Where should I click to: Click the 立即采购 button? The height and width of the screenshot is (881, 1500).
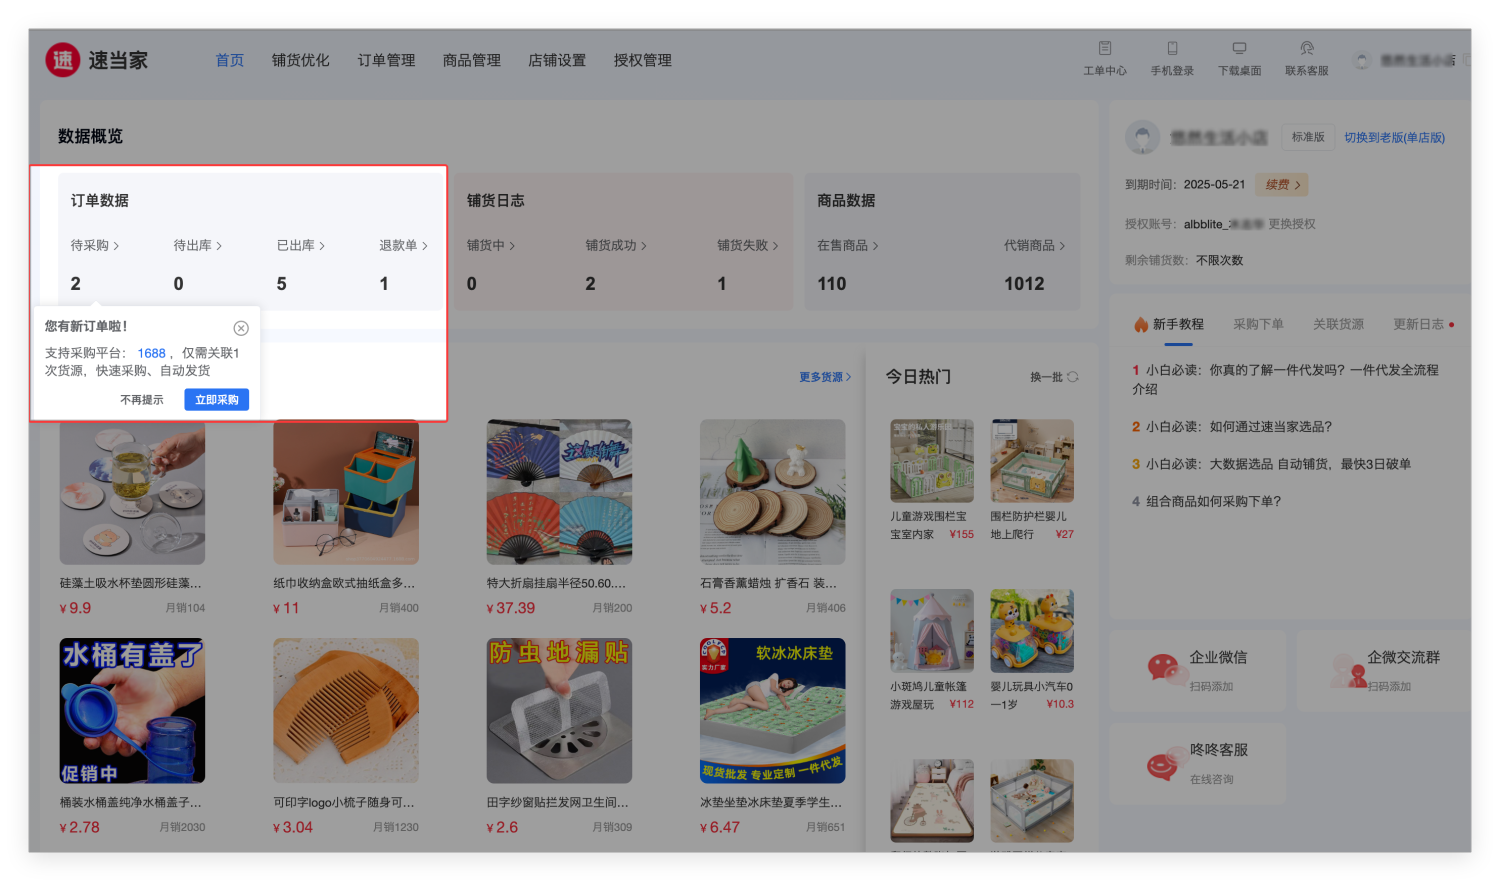(216, 400)
